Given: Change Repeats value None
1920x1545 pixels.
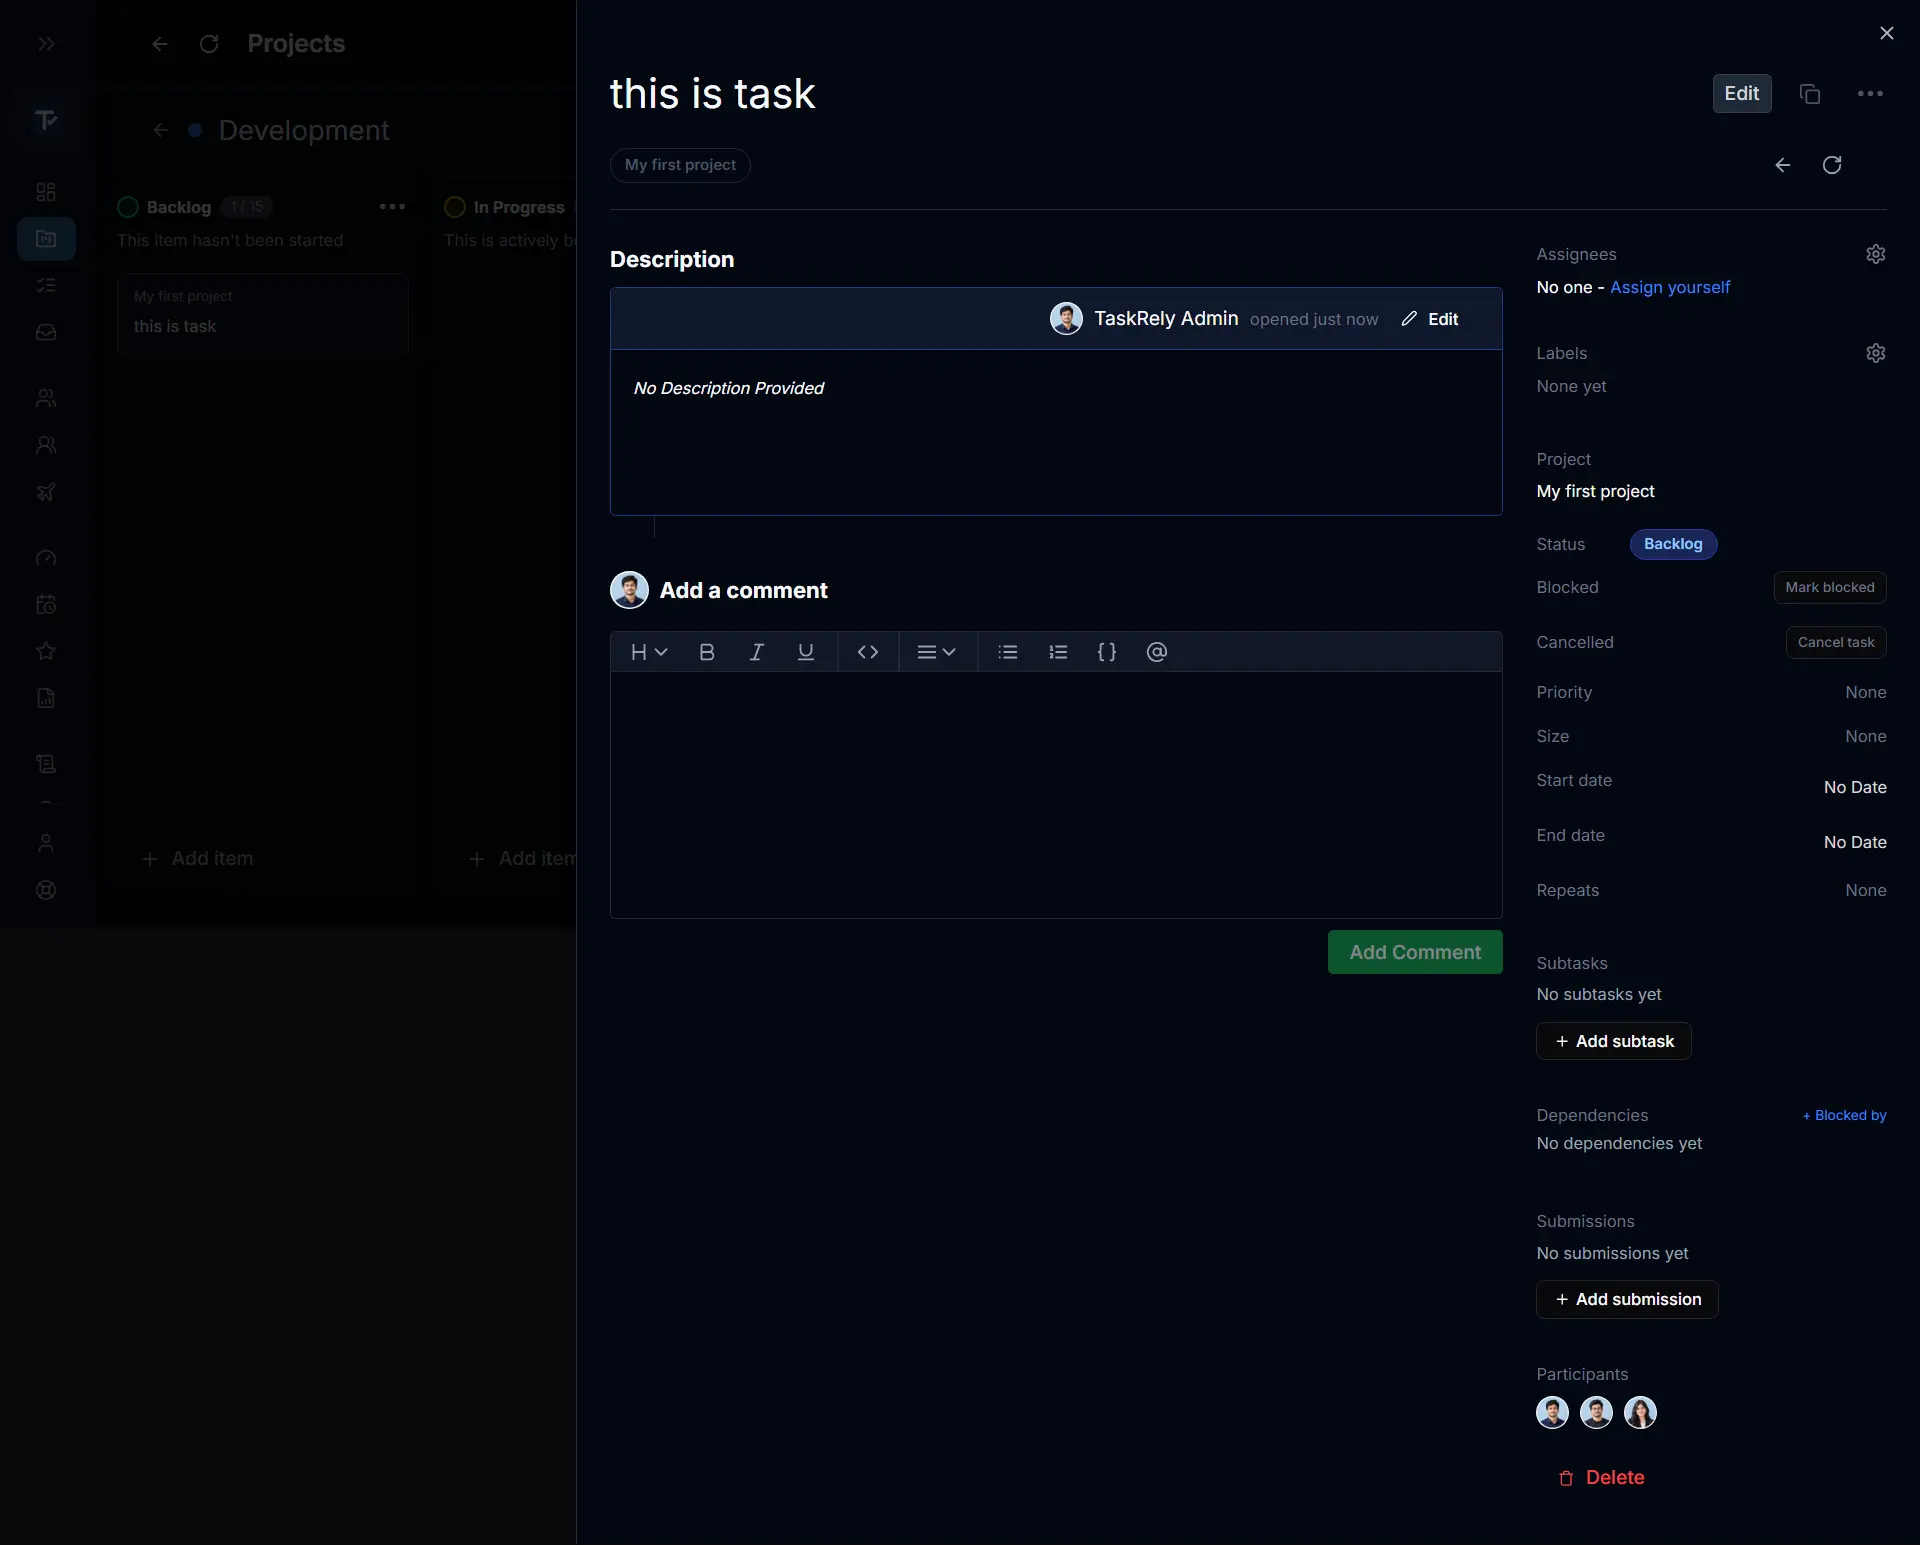Looking at the screenshot, I should tap(1866, 890).
